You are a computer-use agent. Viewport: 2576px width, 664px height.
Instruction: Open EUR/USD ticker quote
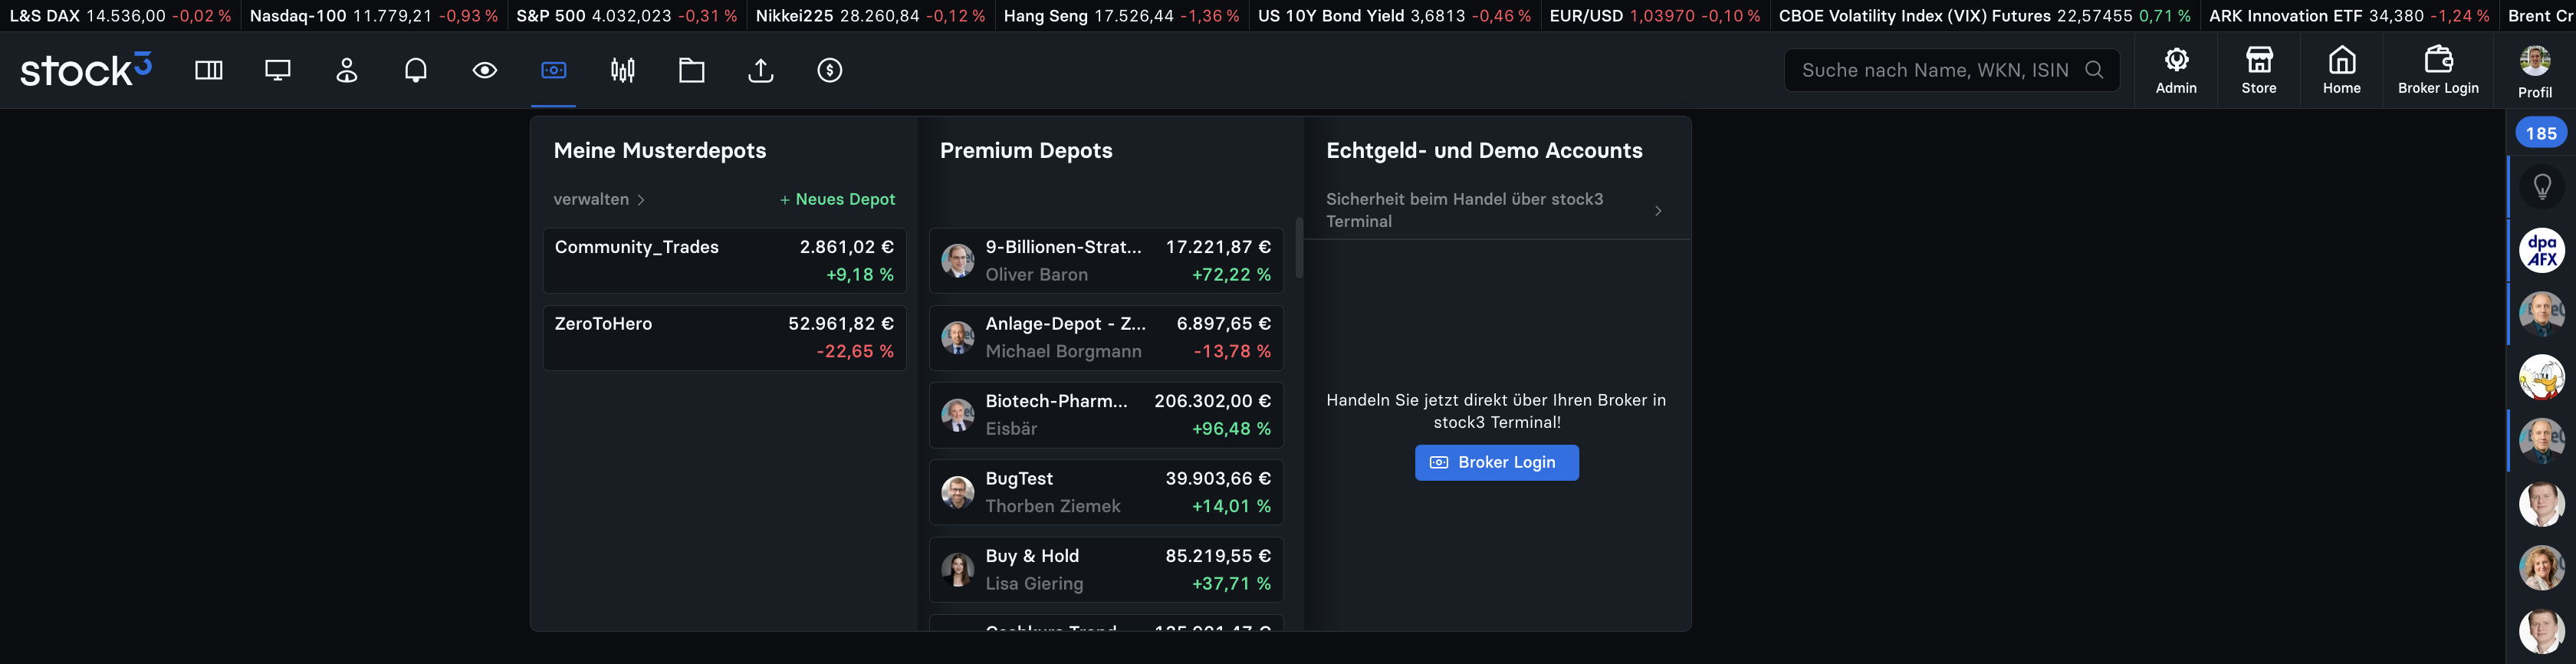coord(1654,16)
